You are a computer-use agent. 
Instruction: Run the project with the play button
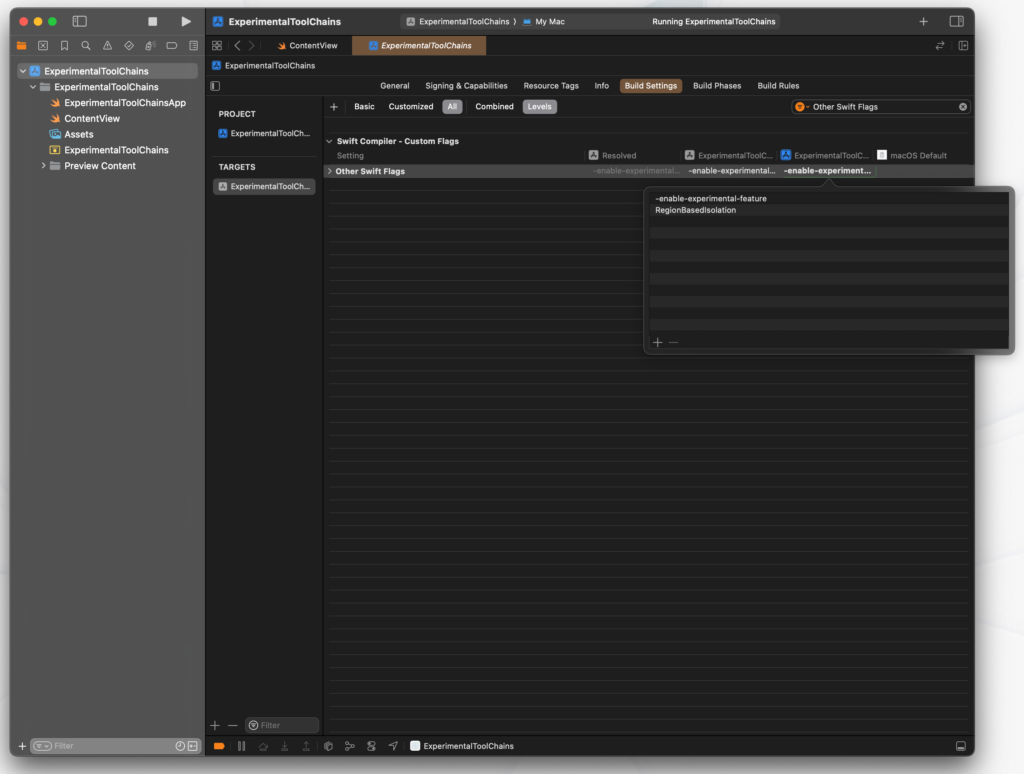pyautogui.click(x=185, y=22)
